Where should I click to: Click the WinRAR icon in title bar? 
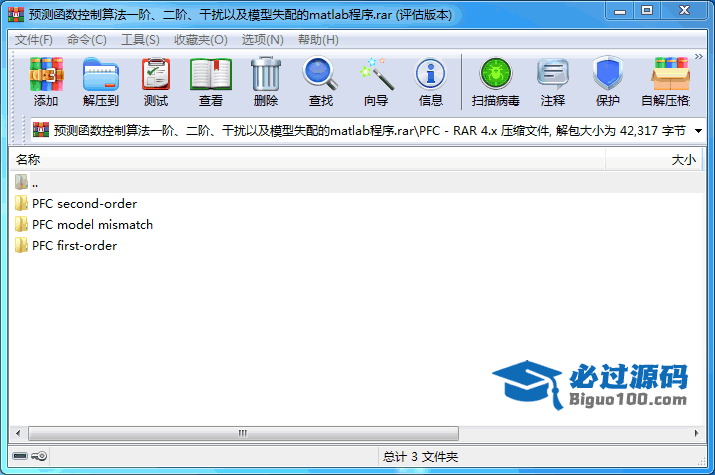(x=16, y=15)
